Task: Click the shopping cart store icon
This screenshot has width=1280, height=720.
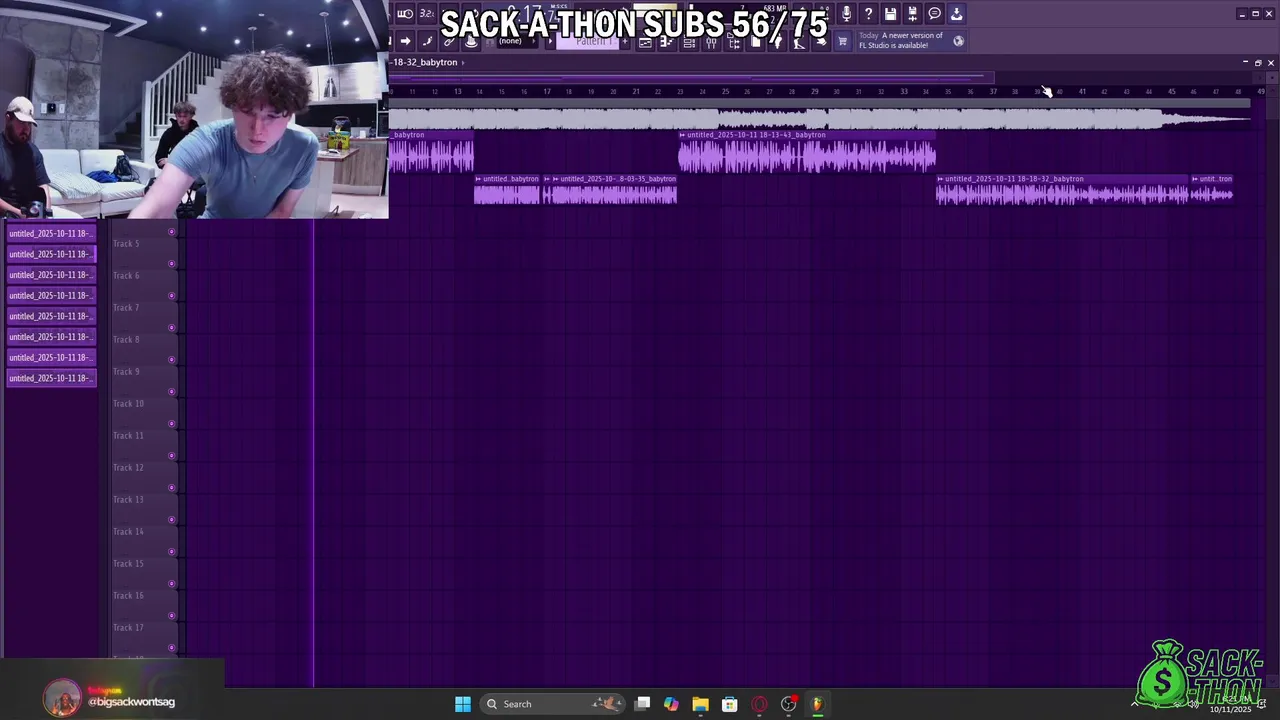Action: pos(842,41)
